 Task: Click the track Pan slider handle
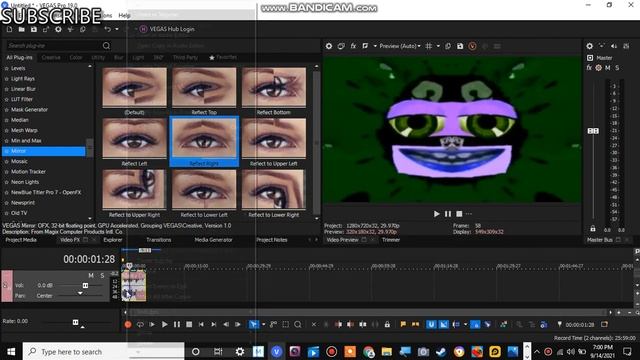[80, 293]
